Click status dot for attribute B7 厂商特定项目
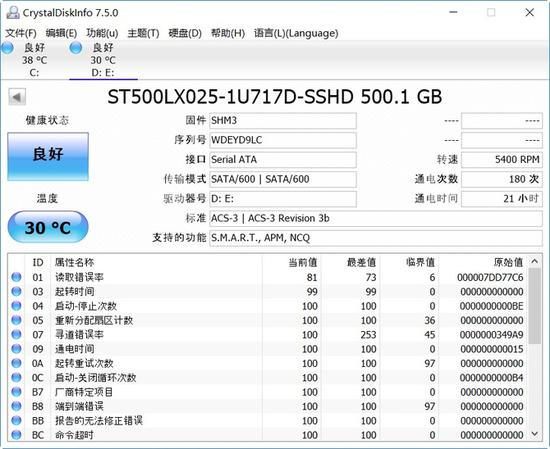This screenshot has height=449, width=550. pyautogui.click(x=16, y=392)
